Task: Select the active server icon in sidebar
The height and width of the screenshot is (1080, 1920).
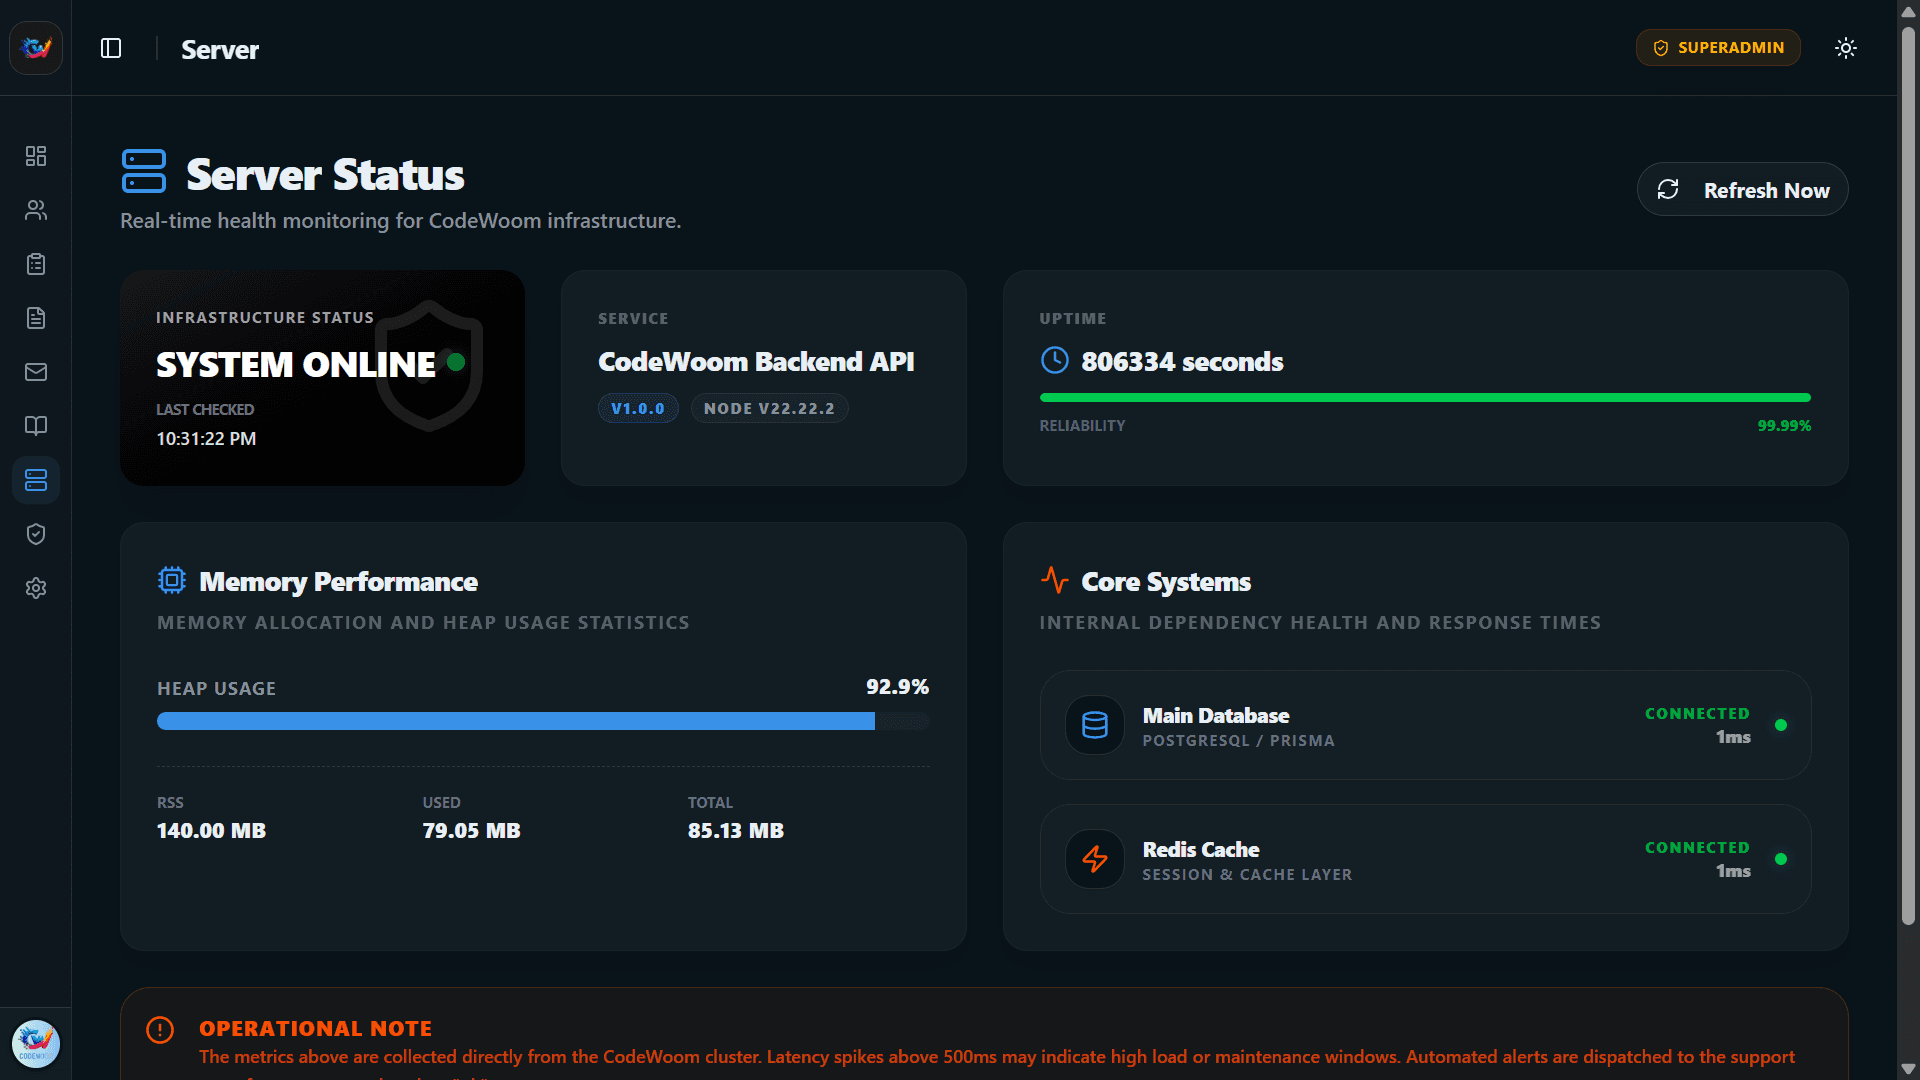Action: [x=36, y=480]
